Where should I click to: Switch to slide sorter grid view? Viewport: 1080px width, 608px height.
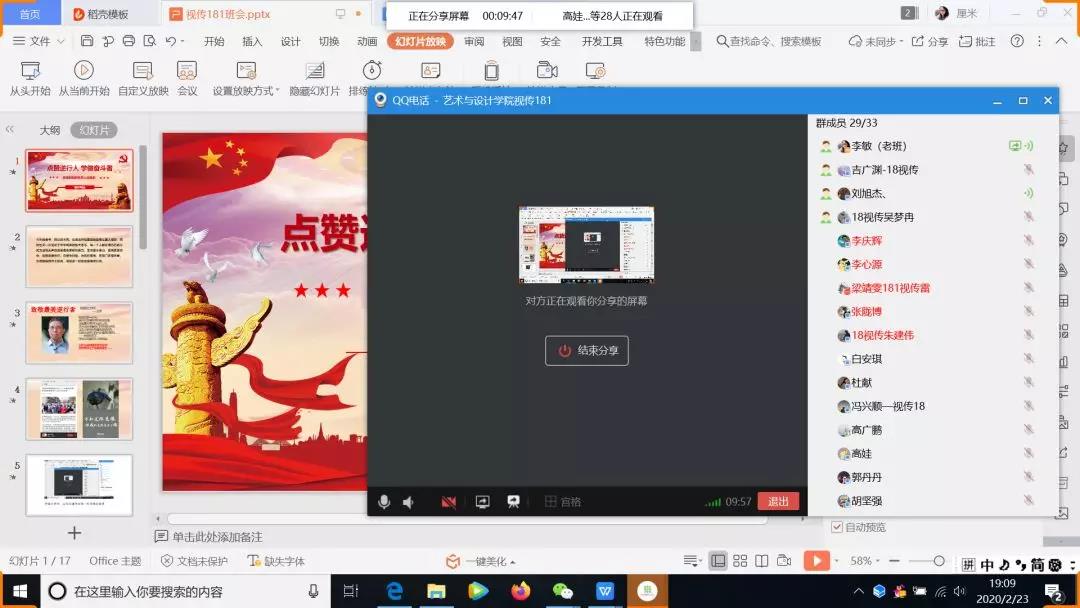click(740, 561)
